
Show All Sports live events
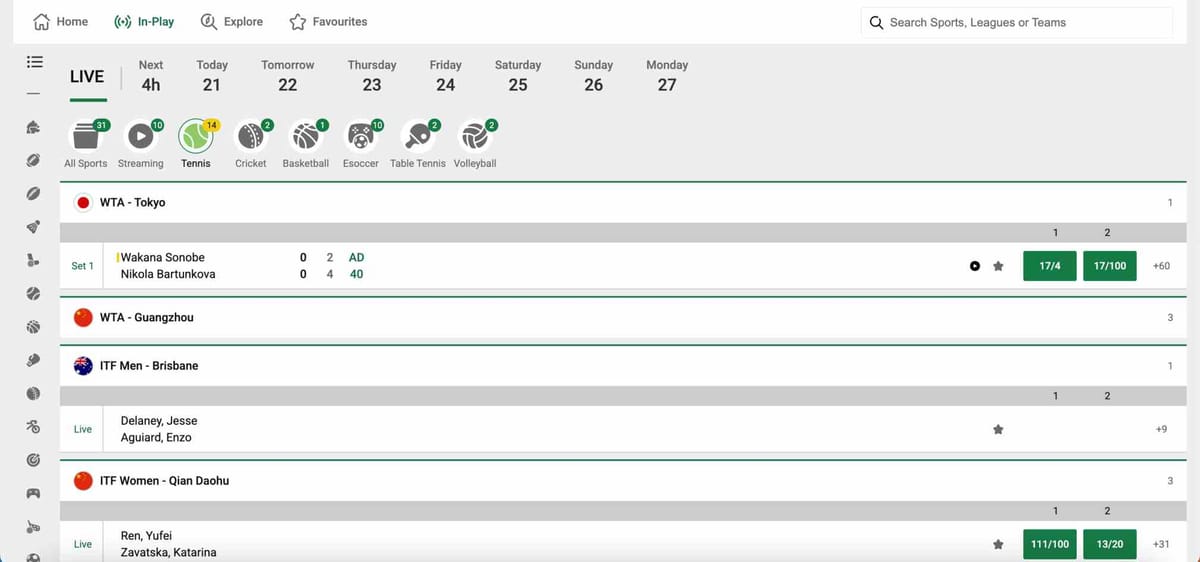(86, 144)
